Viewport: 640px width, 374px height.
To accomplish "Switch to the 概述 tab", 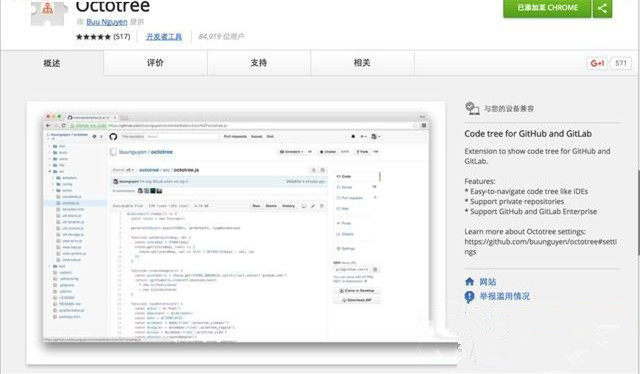I will (x=52, y=63).
